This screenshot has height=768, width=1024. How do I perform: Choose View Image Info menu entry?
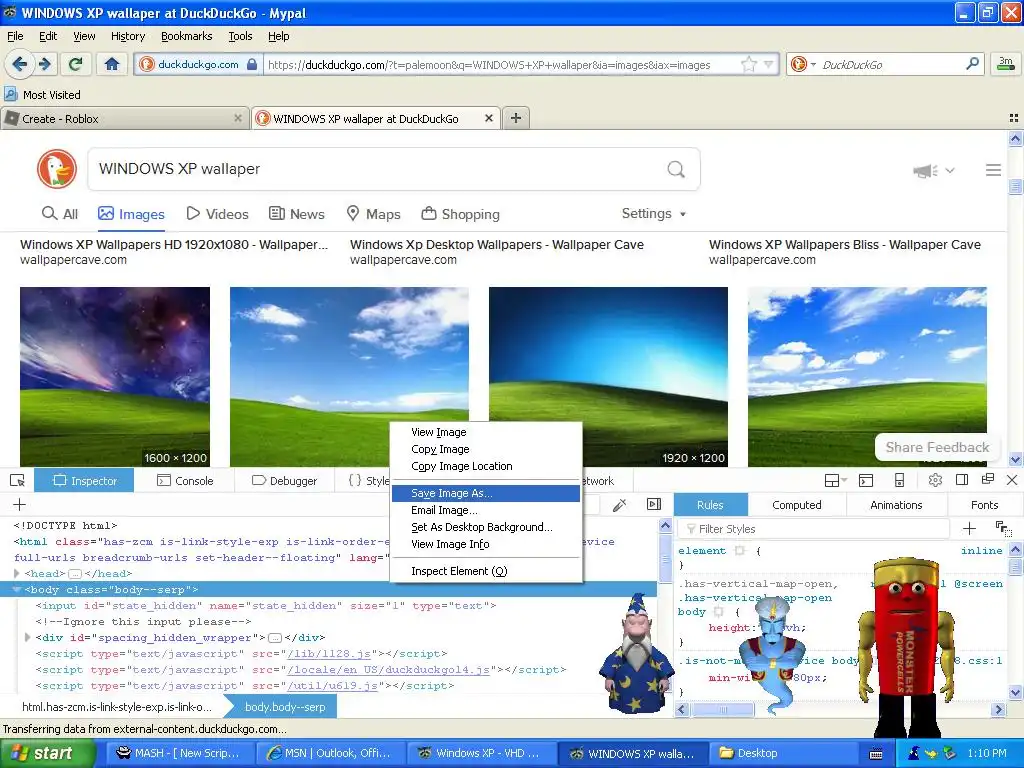(x=486, y=544)
